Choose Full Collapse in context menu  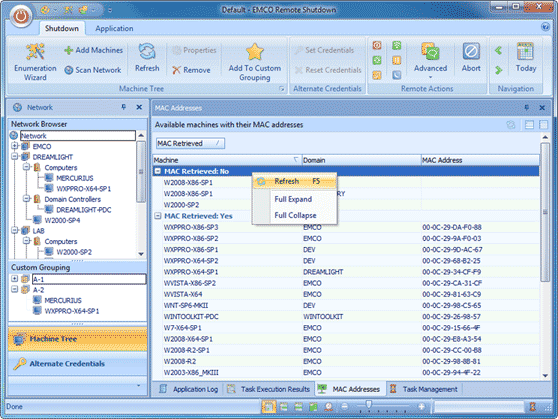295,215
